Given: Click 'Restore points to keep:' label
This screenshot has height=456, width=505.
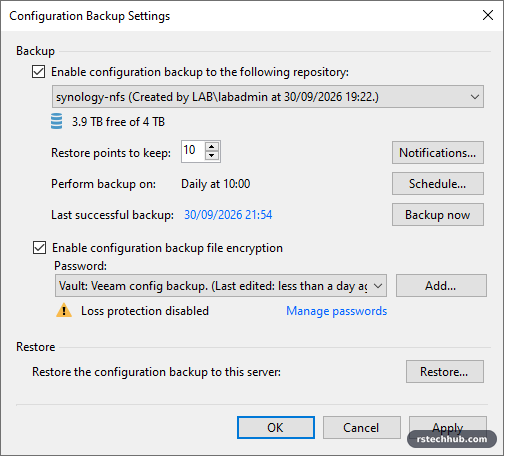Looking at the screenshot, I should coord(111,153).
